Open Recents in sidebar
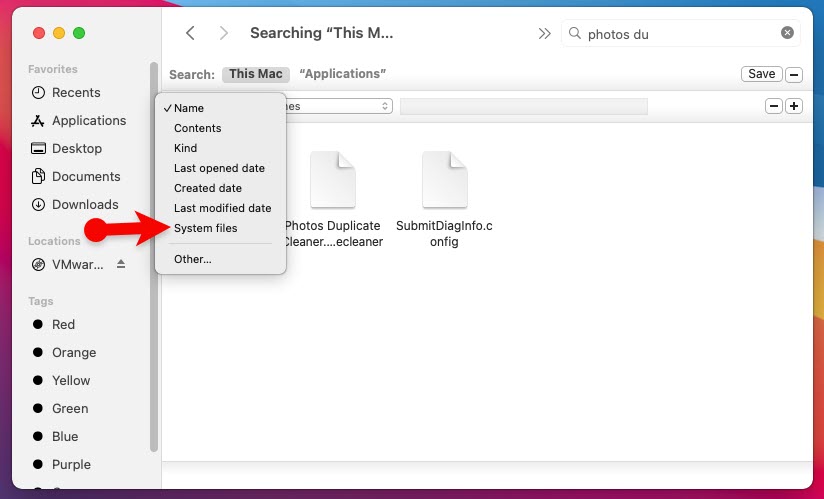Viewport: 824px width, 499px height. coord(76,93)
